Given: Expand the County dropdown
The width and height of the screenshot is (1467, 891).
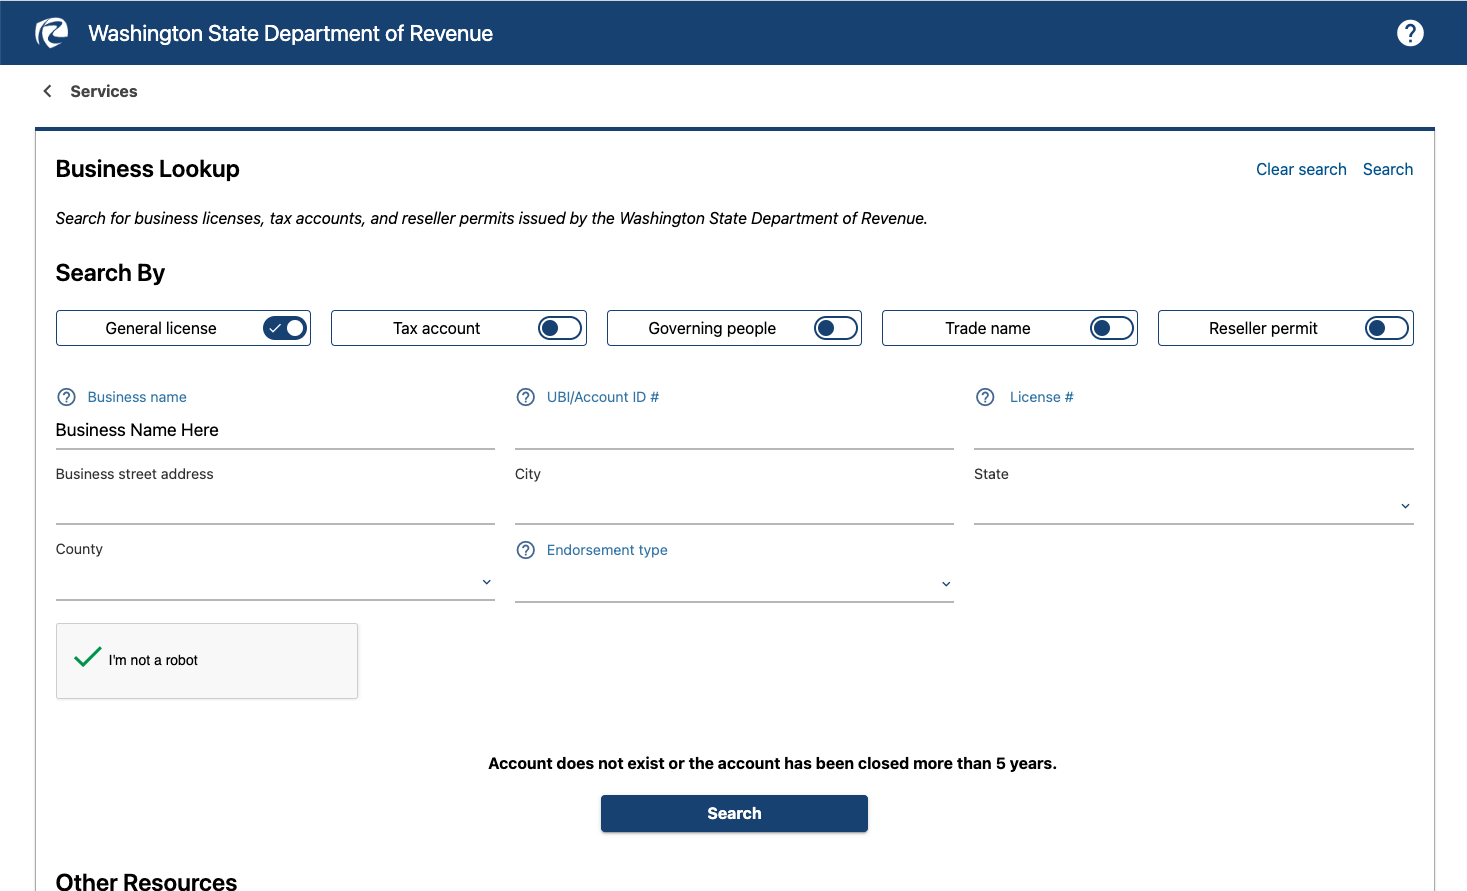Looking at the screenshot, I should (486, 581).
